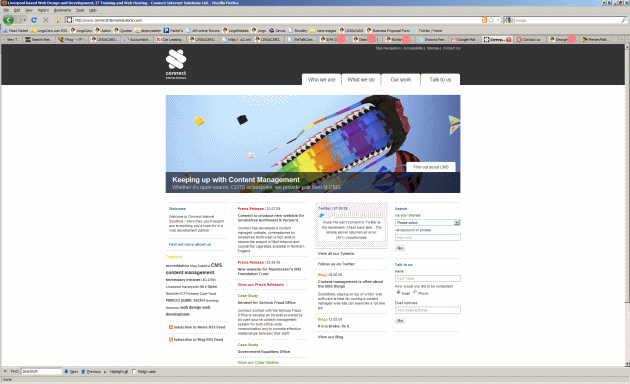Click the Home icon in the navigation toolbar
This screenshot has height=384, width=630.
pos(57,20)
